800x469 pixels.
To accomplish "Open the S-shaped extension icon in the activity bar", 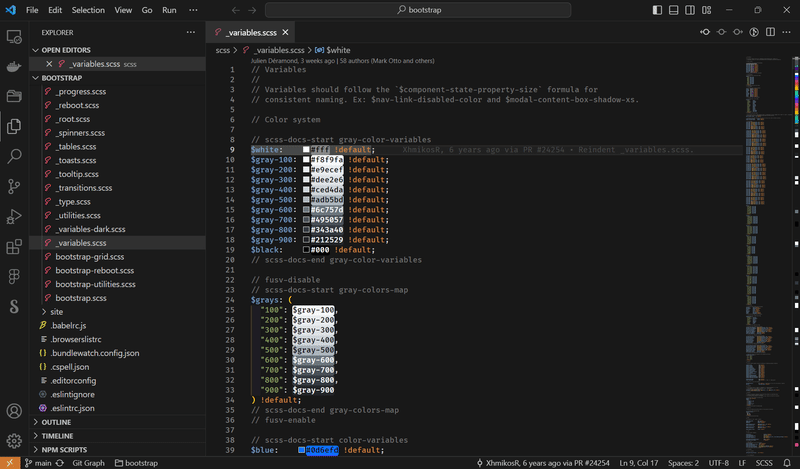I will click(14, 306).
